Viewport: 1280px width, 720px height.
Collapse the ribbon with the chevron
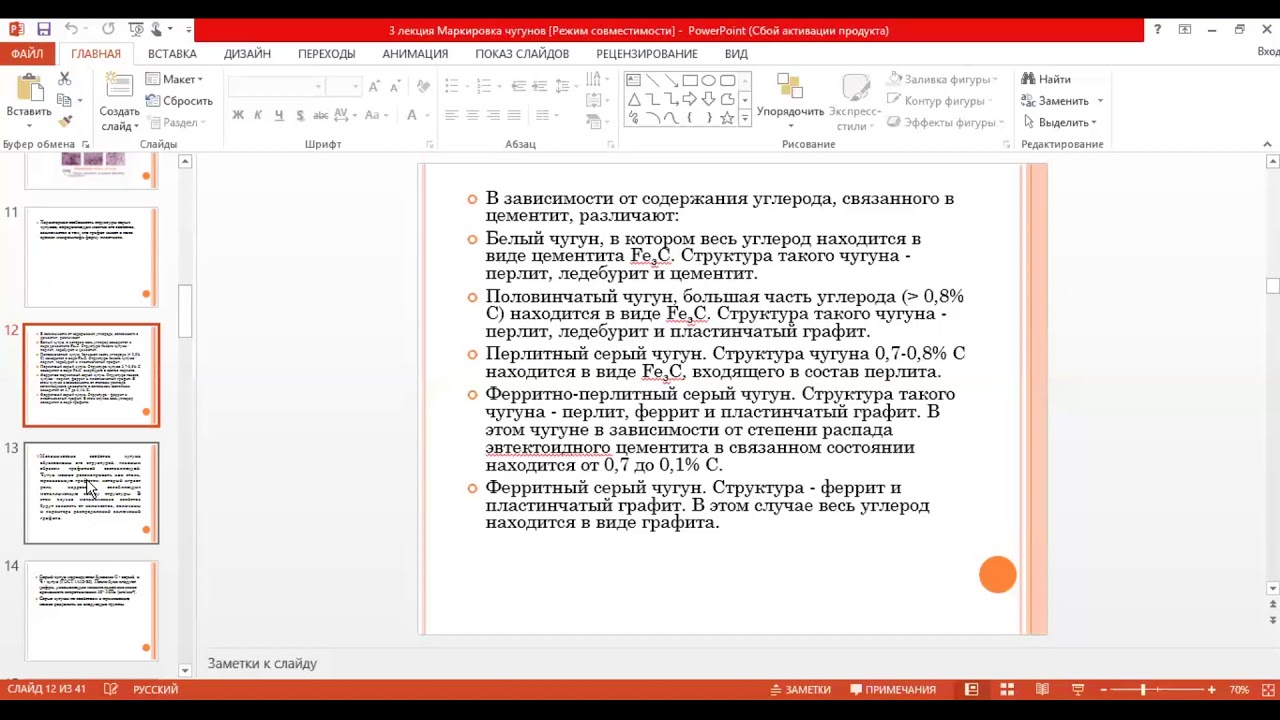click(x=1267, y=145)
